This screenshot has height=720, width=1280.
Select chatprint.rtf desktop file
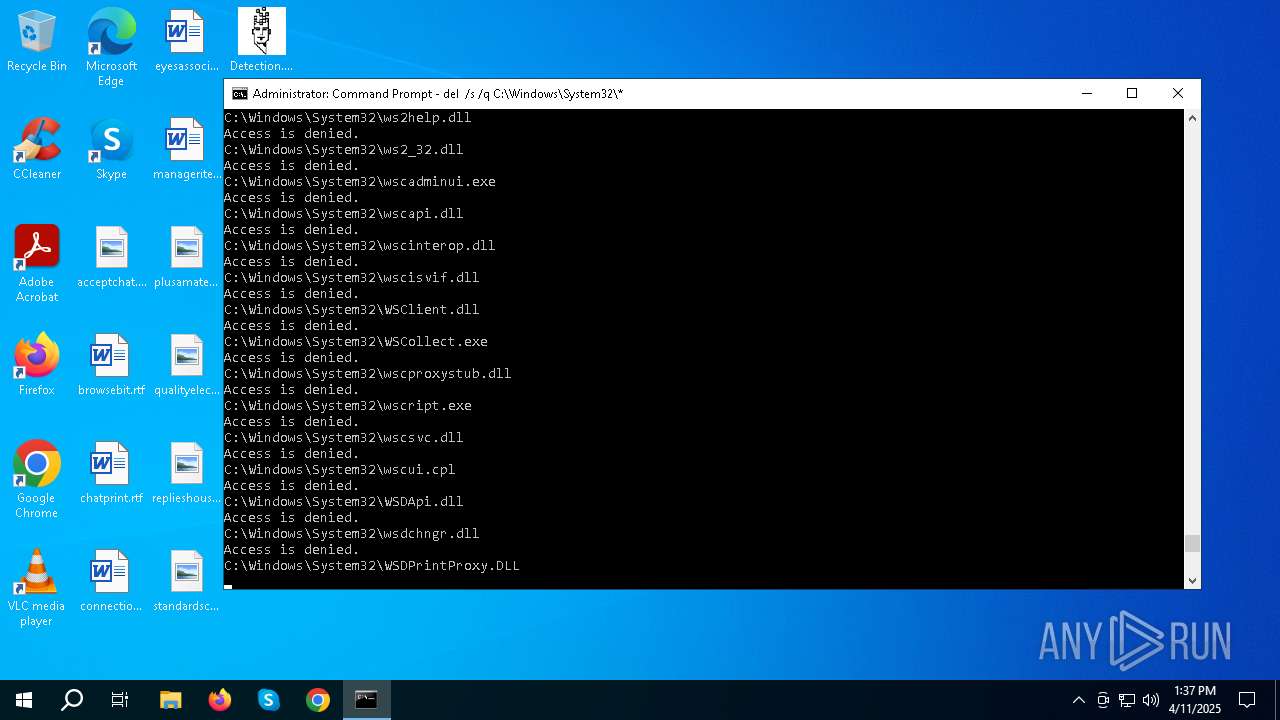(111, 473)
